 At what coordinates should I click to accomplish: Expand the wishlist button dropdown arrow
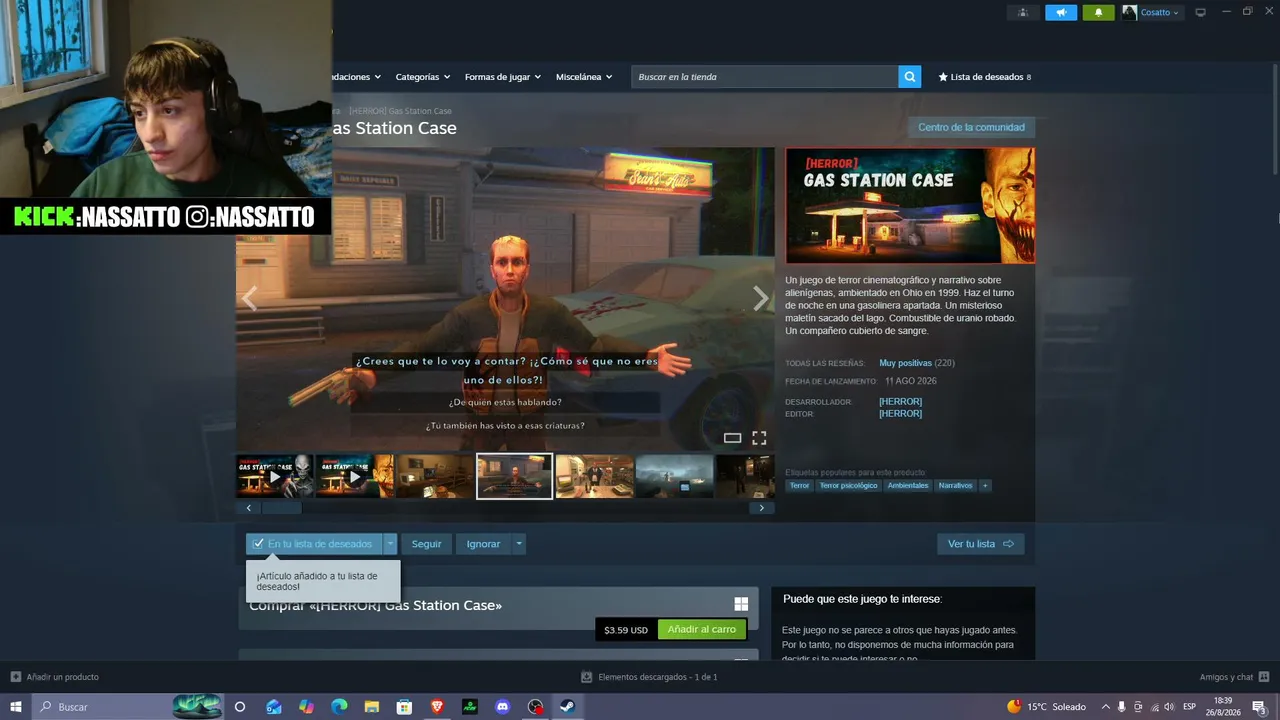pos(390,544)
